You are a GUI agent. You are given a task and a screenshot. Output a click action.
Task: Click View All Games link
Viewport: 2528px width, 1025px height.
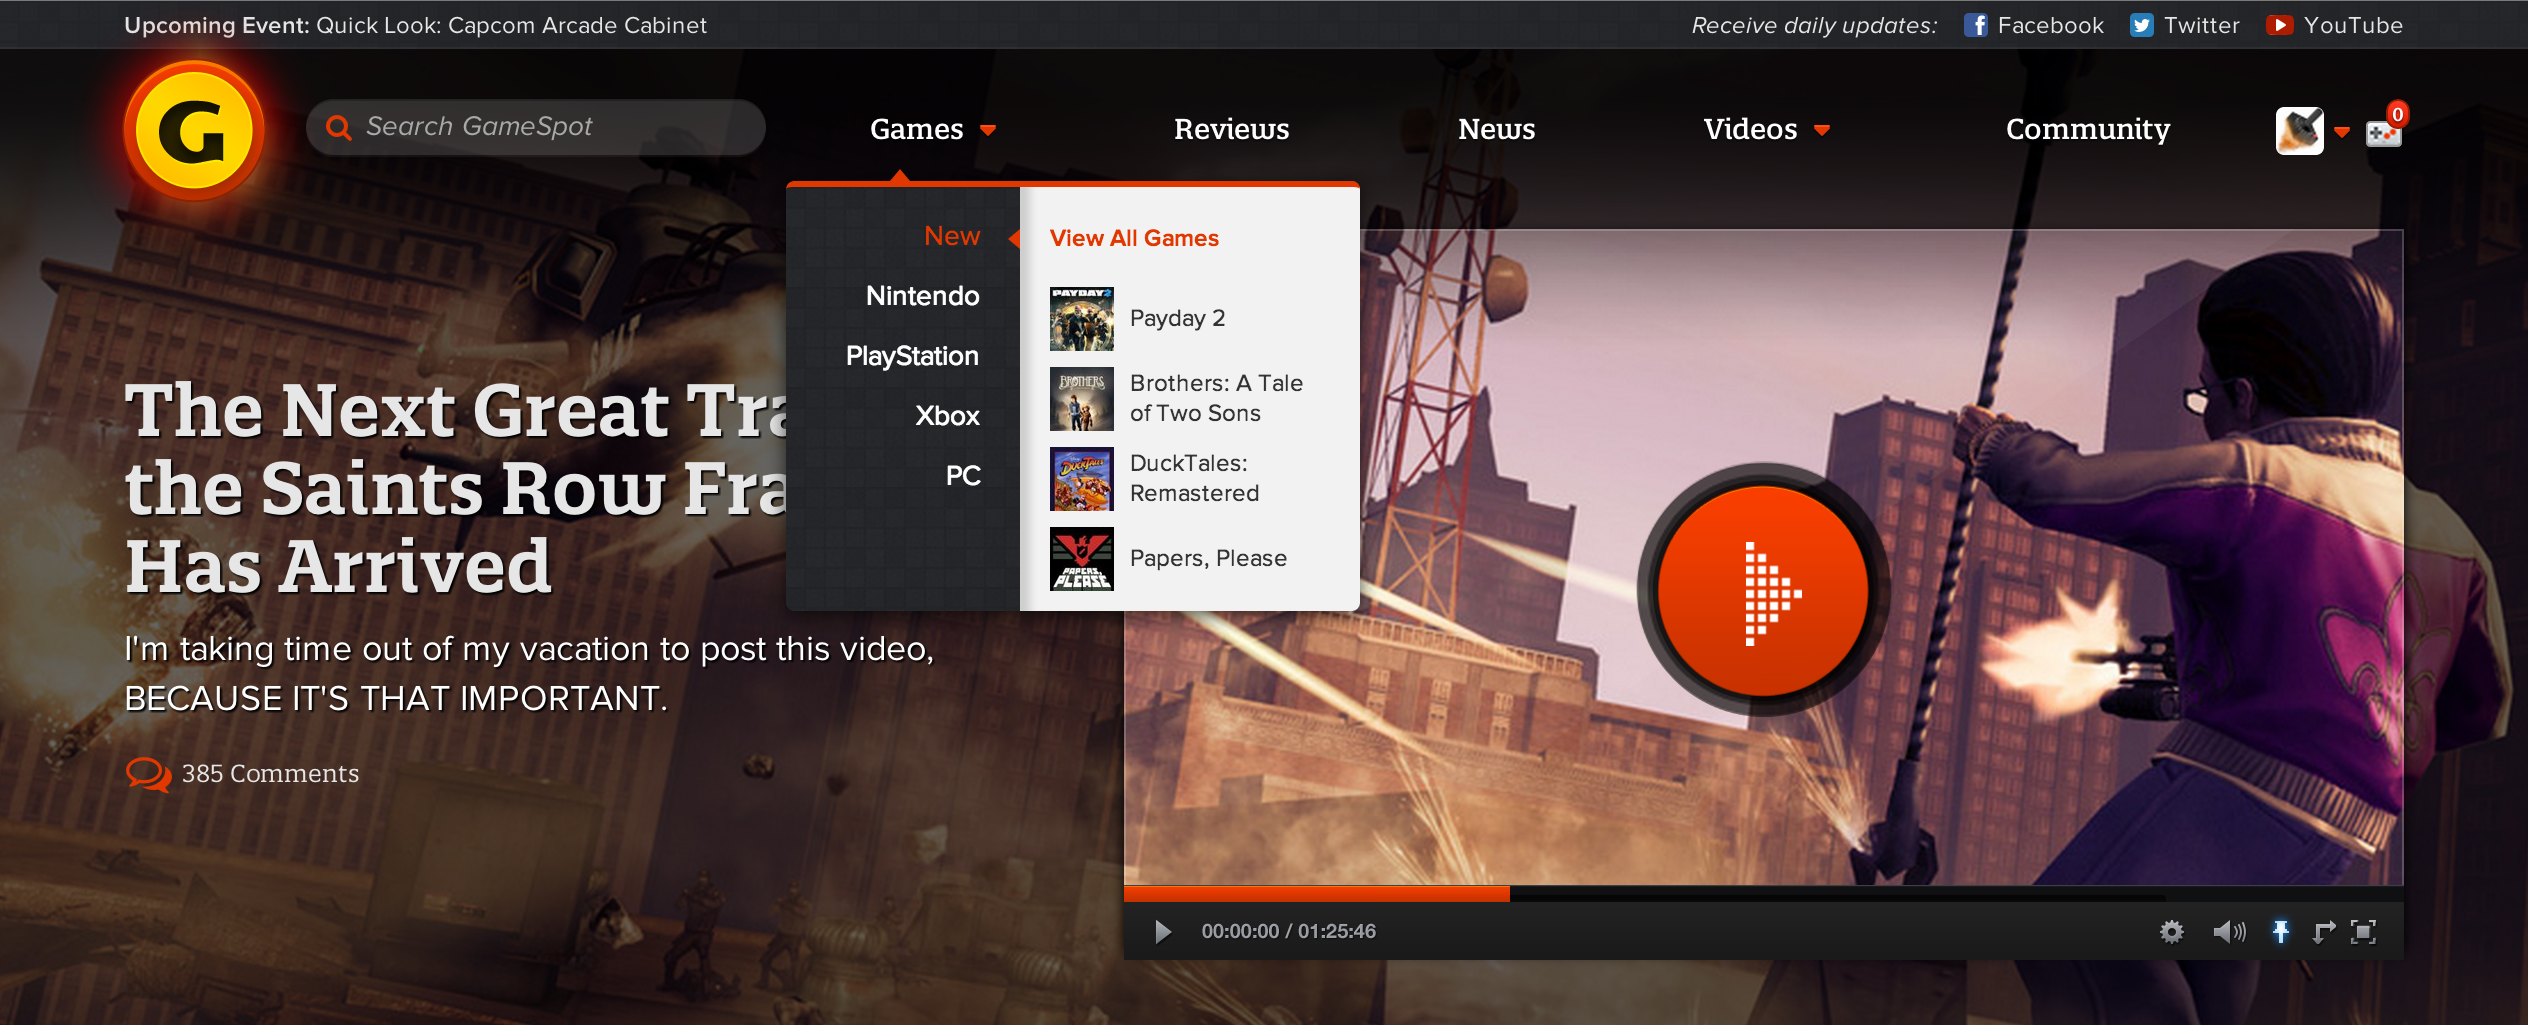tap(1134, 238)
